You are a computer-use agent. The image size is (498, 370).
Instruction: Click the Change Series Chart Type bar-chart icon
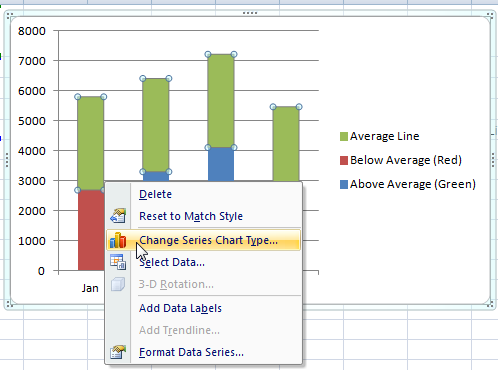118,240
